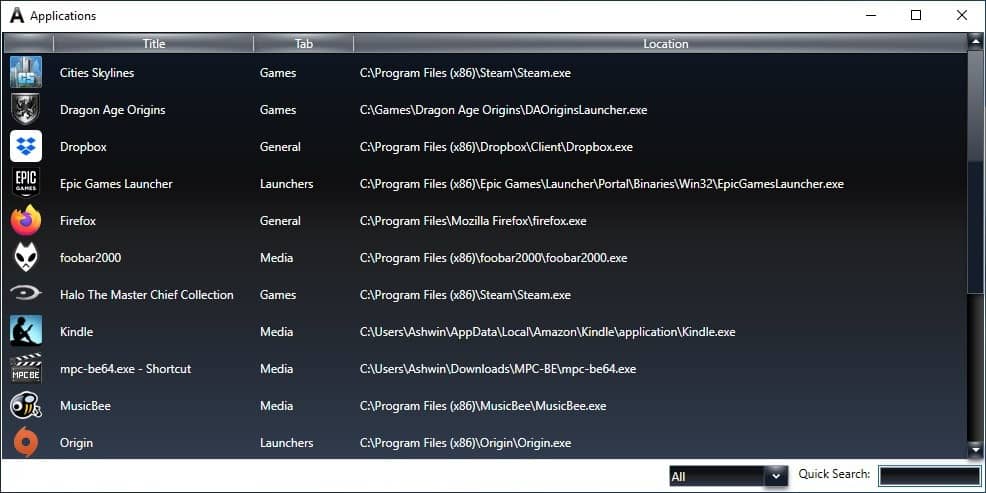986x493 pixels.
Task: Sort by the Location column header
Action: (665, 43)
